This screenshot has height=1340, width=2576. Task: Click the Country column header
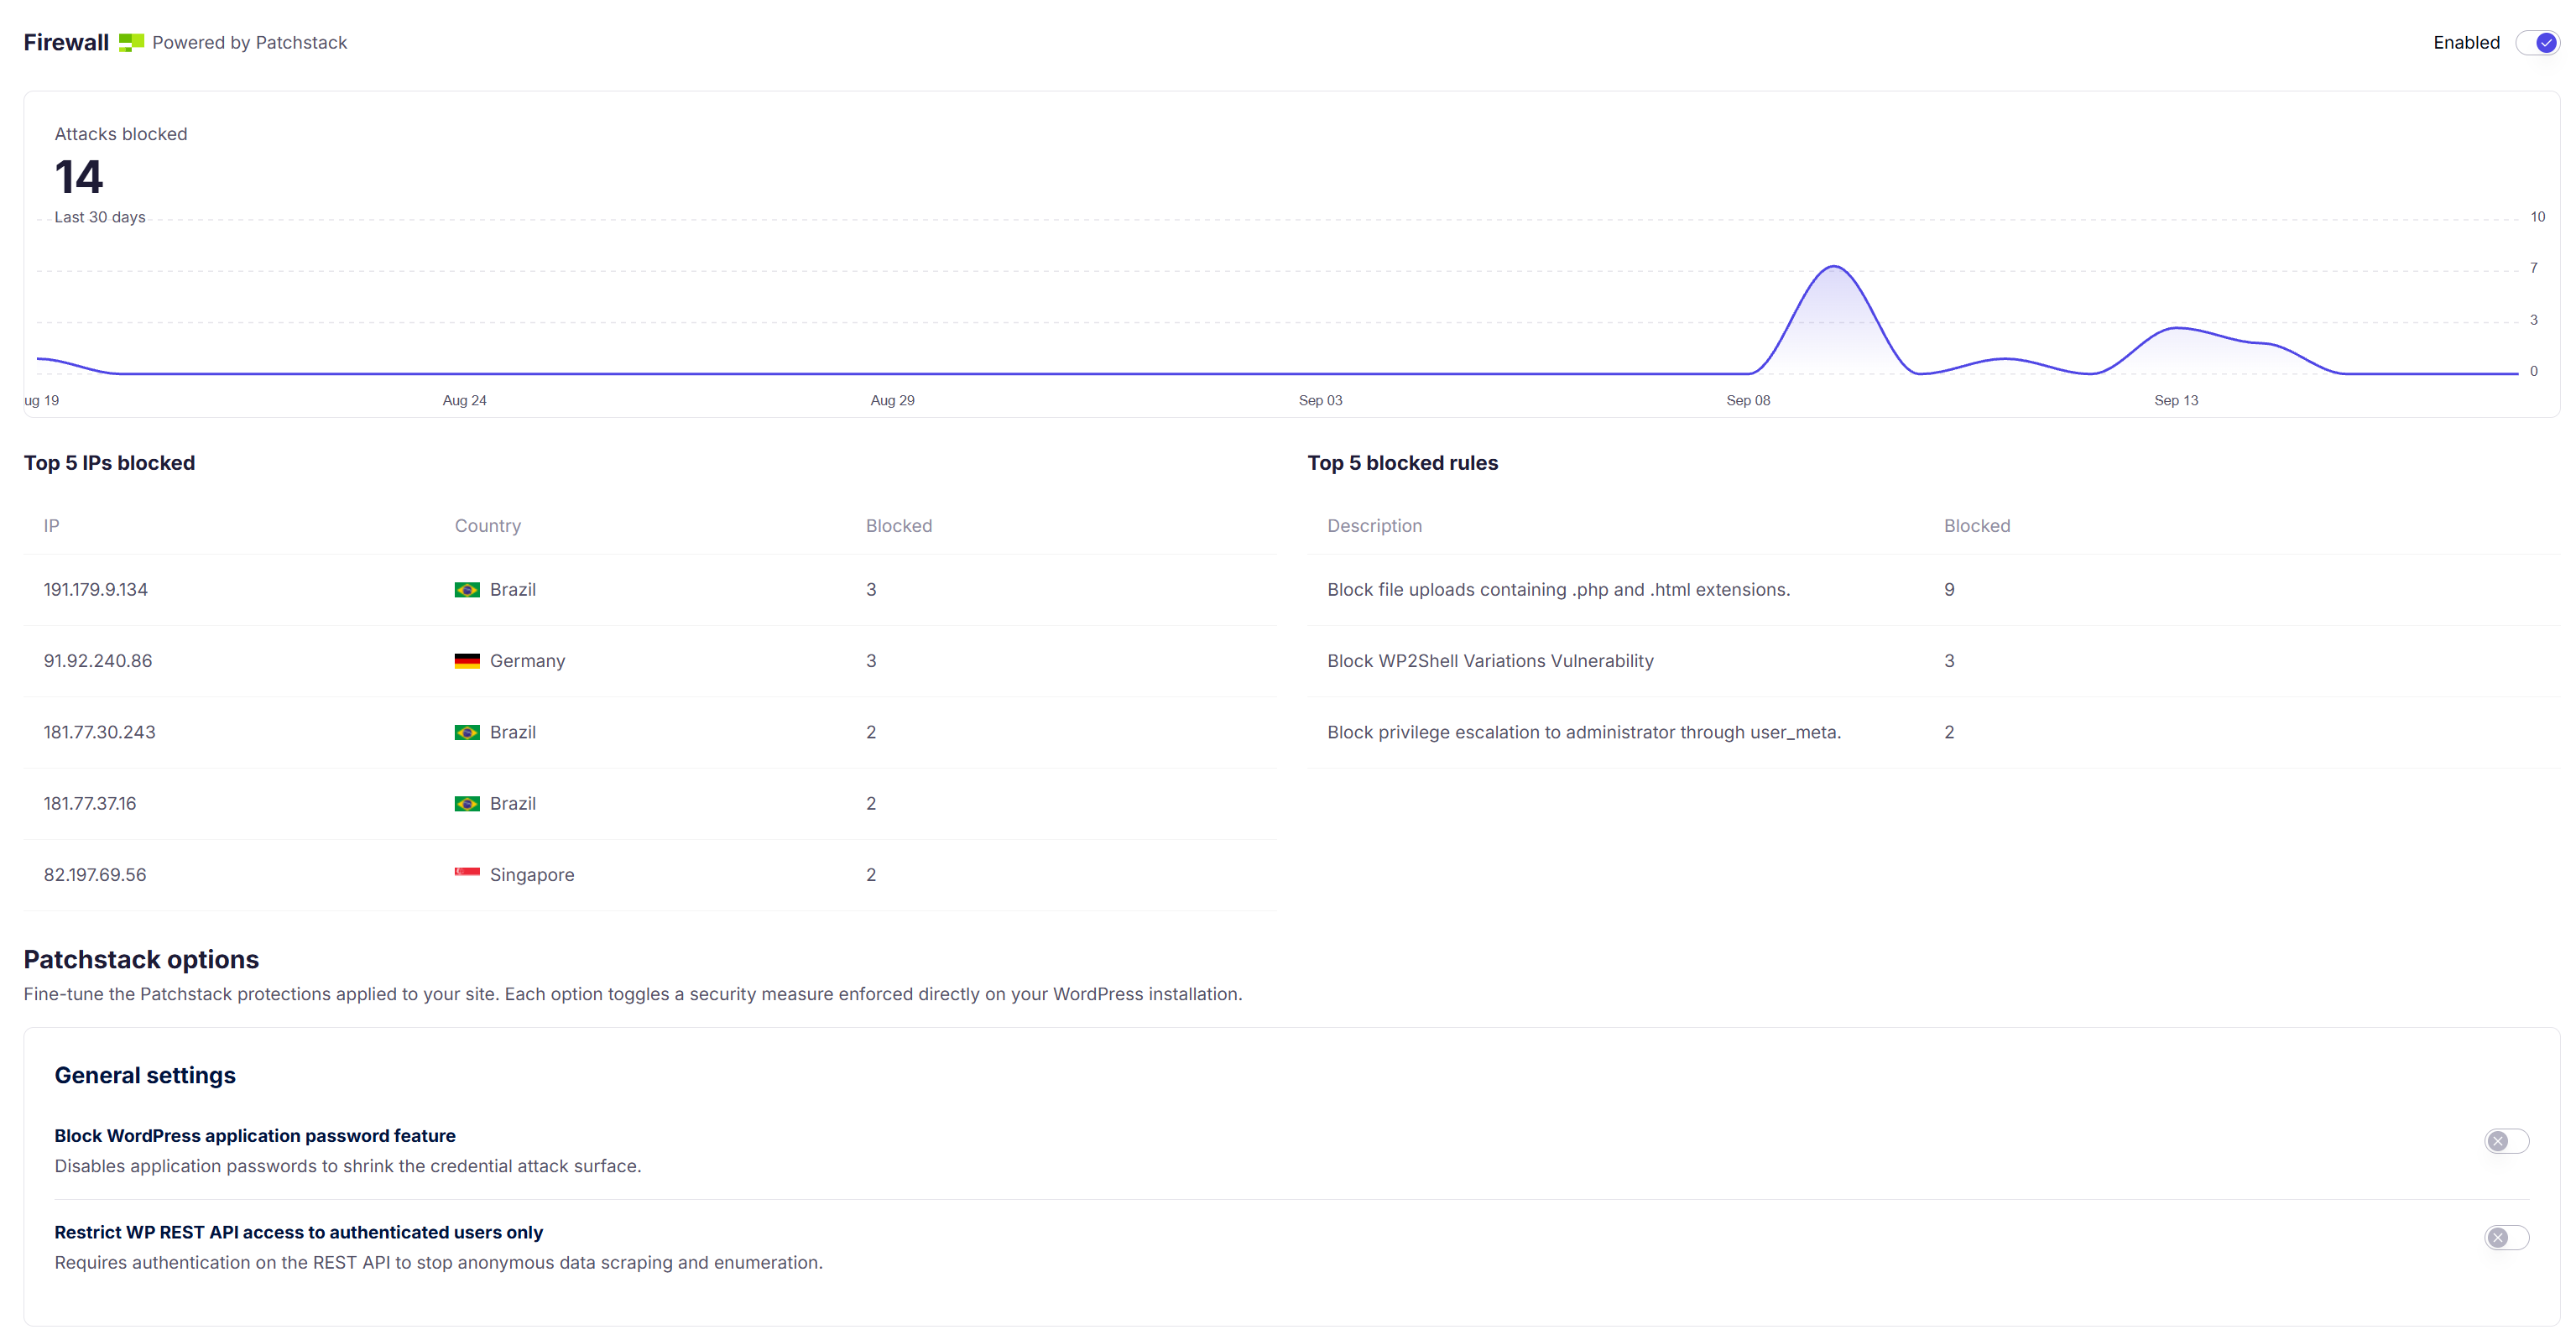tap(488, 526)
